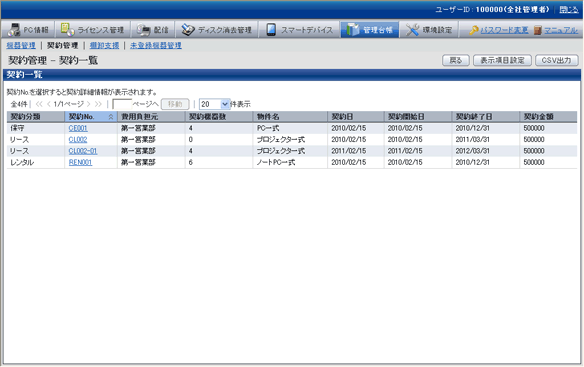Screen dimensions: 584x367
Task: Toggle sort arrow on 契約No. column
Action: click(111, 117)
